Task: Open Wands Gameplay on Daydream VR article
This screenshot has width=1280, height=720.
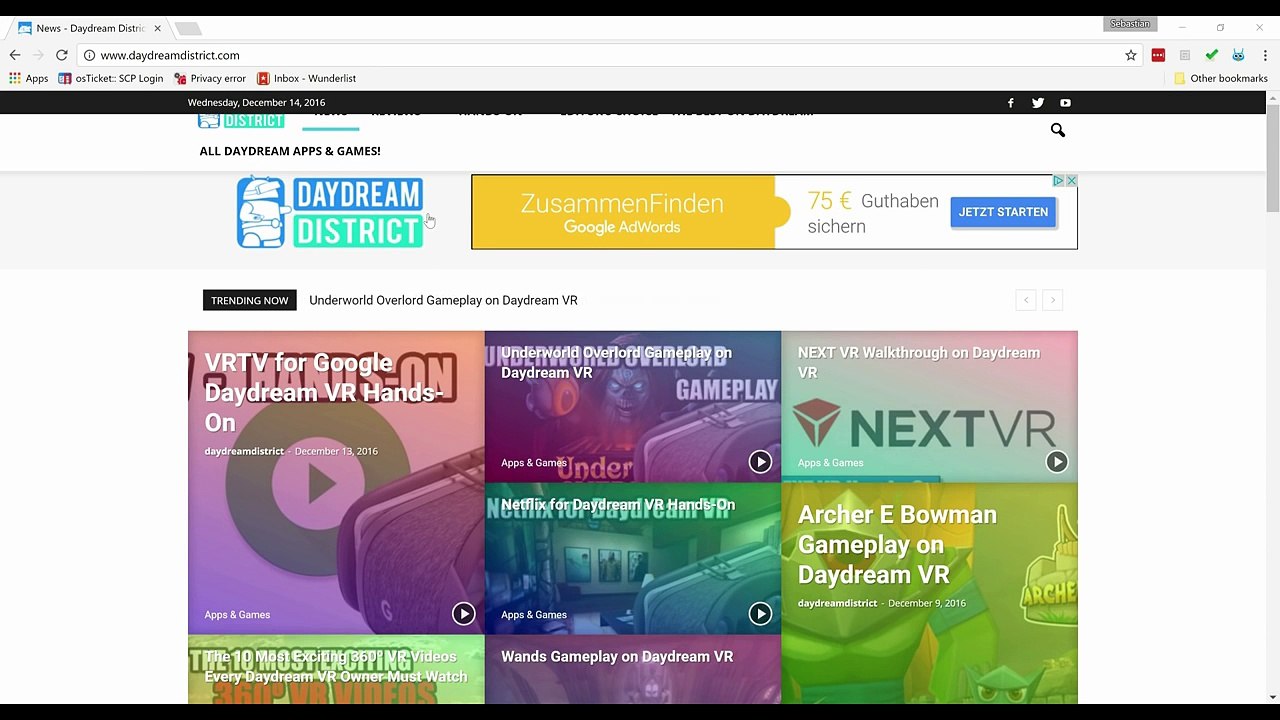Action: 617,657
